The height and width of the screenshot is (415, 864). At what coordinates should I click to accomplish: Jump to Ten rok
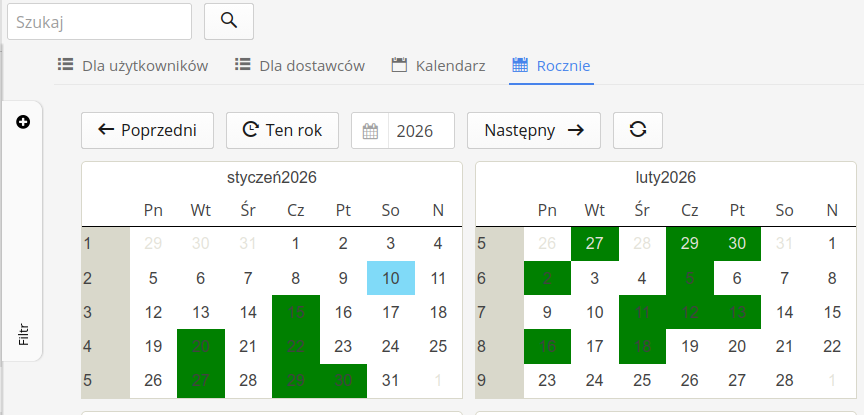pyautogui.click(x=282, y=130)
